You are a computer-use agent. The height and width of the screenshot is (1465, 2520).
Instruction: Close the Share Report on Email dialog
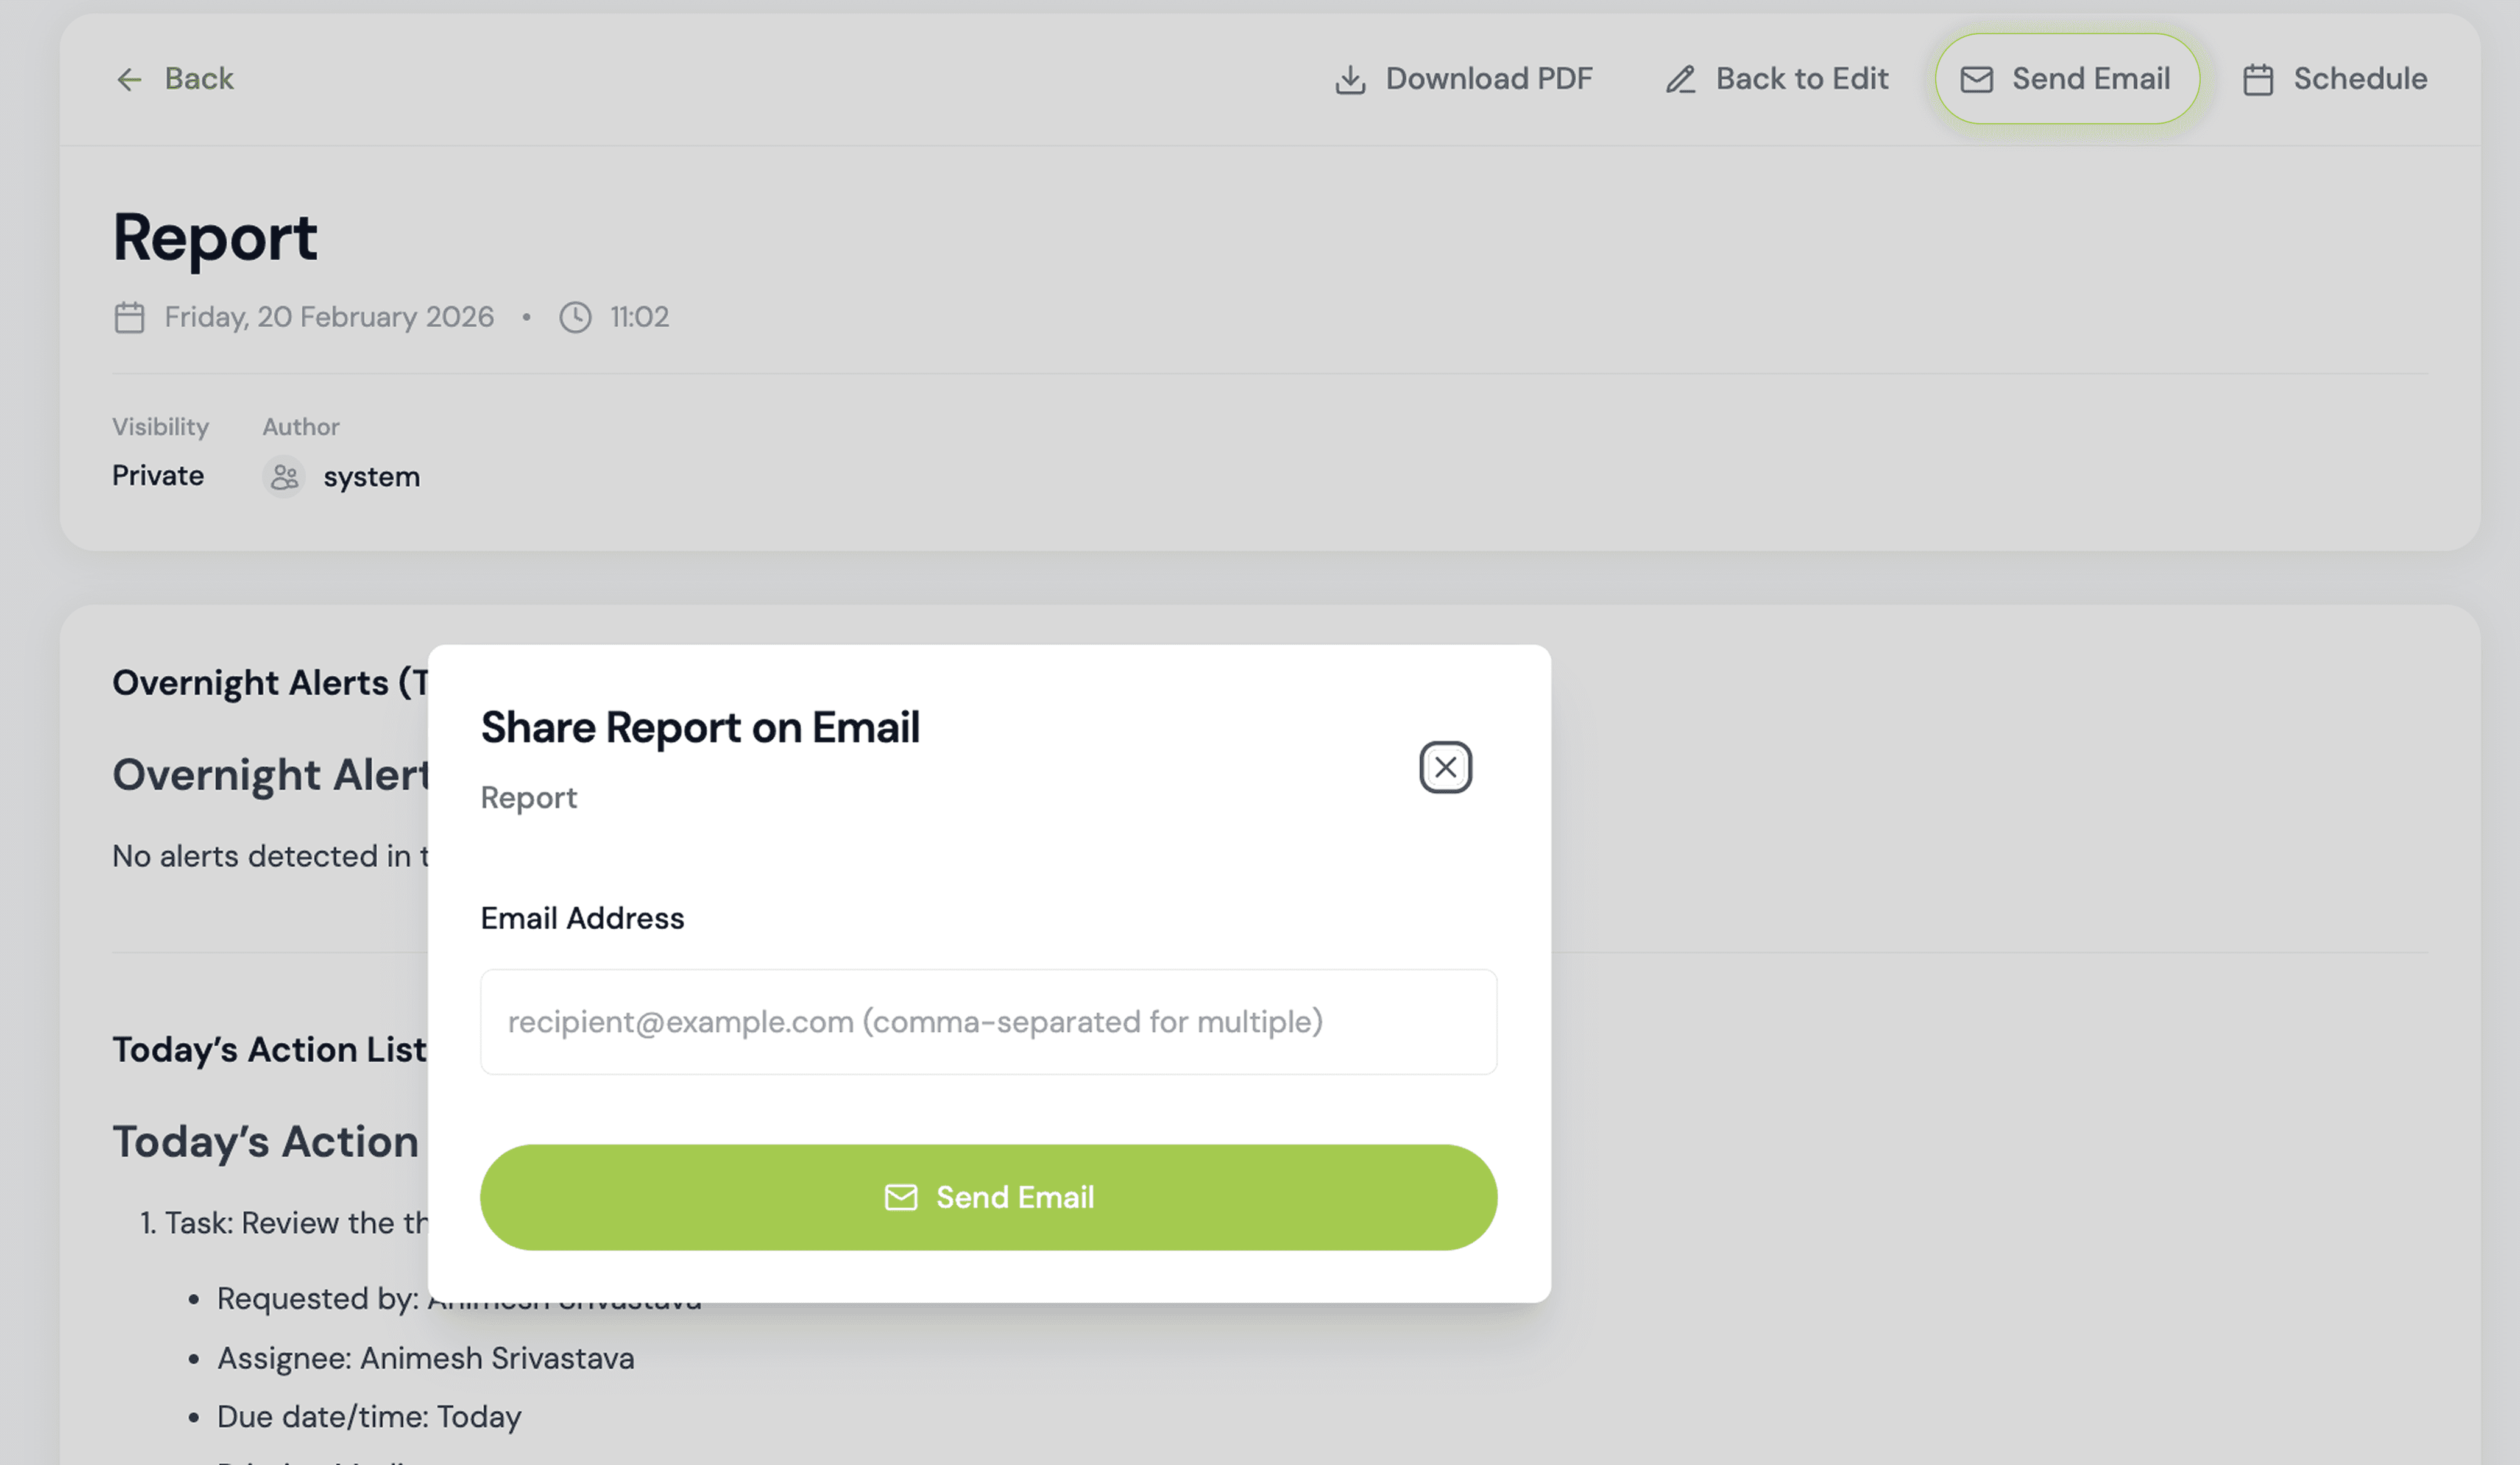(1445, 767)
